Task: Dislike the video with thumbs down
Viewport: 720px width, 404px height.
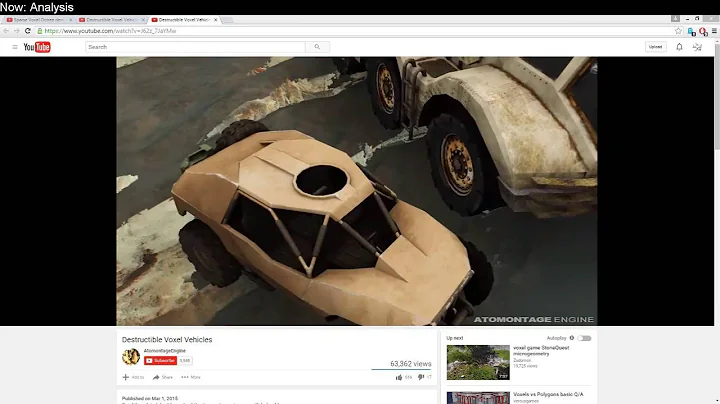Action: click(x=421, y=377)
